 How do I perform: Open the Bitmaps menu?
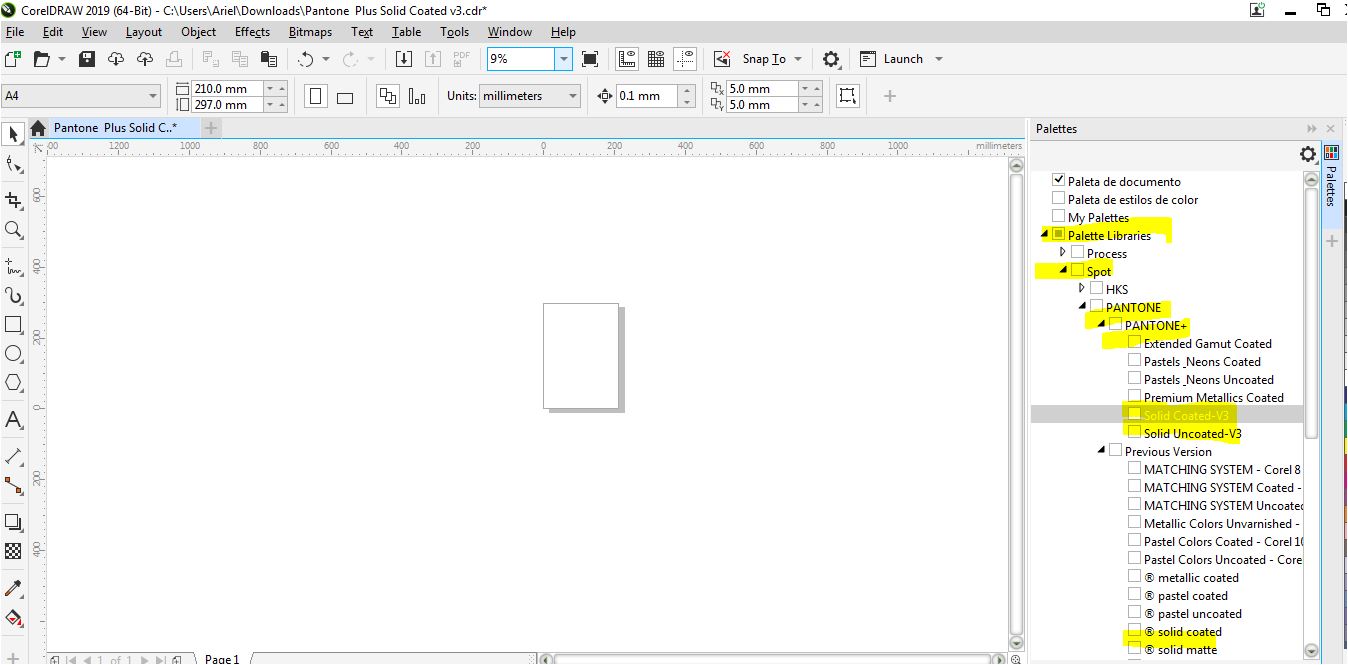pos(310,32)
